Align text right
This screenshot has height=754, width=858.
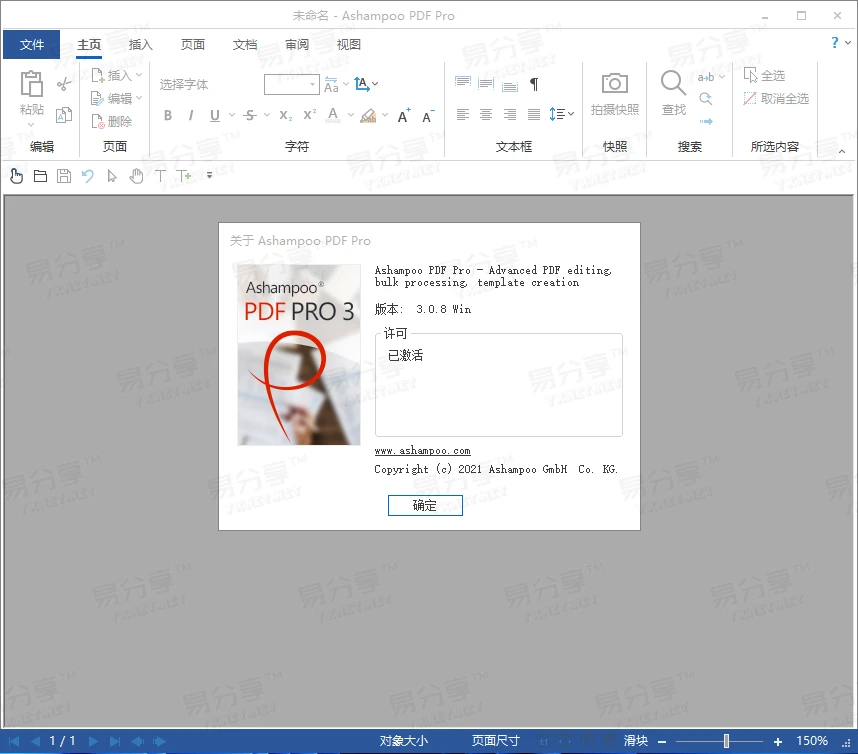coord(509,114)
